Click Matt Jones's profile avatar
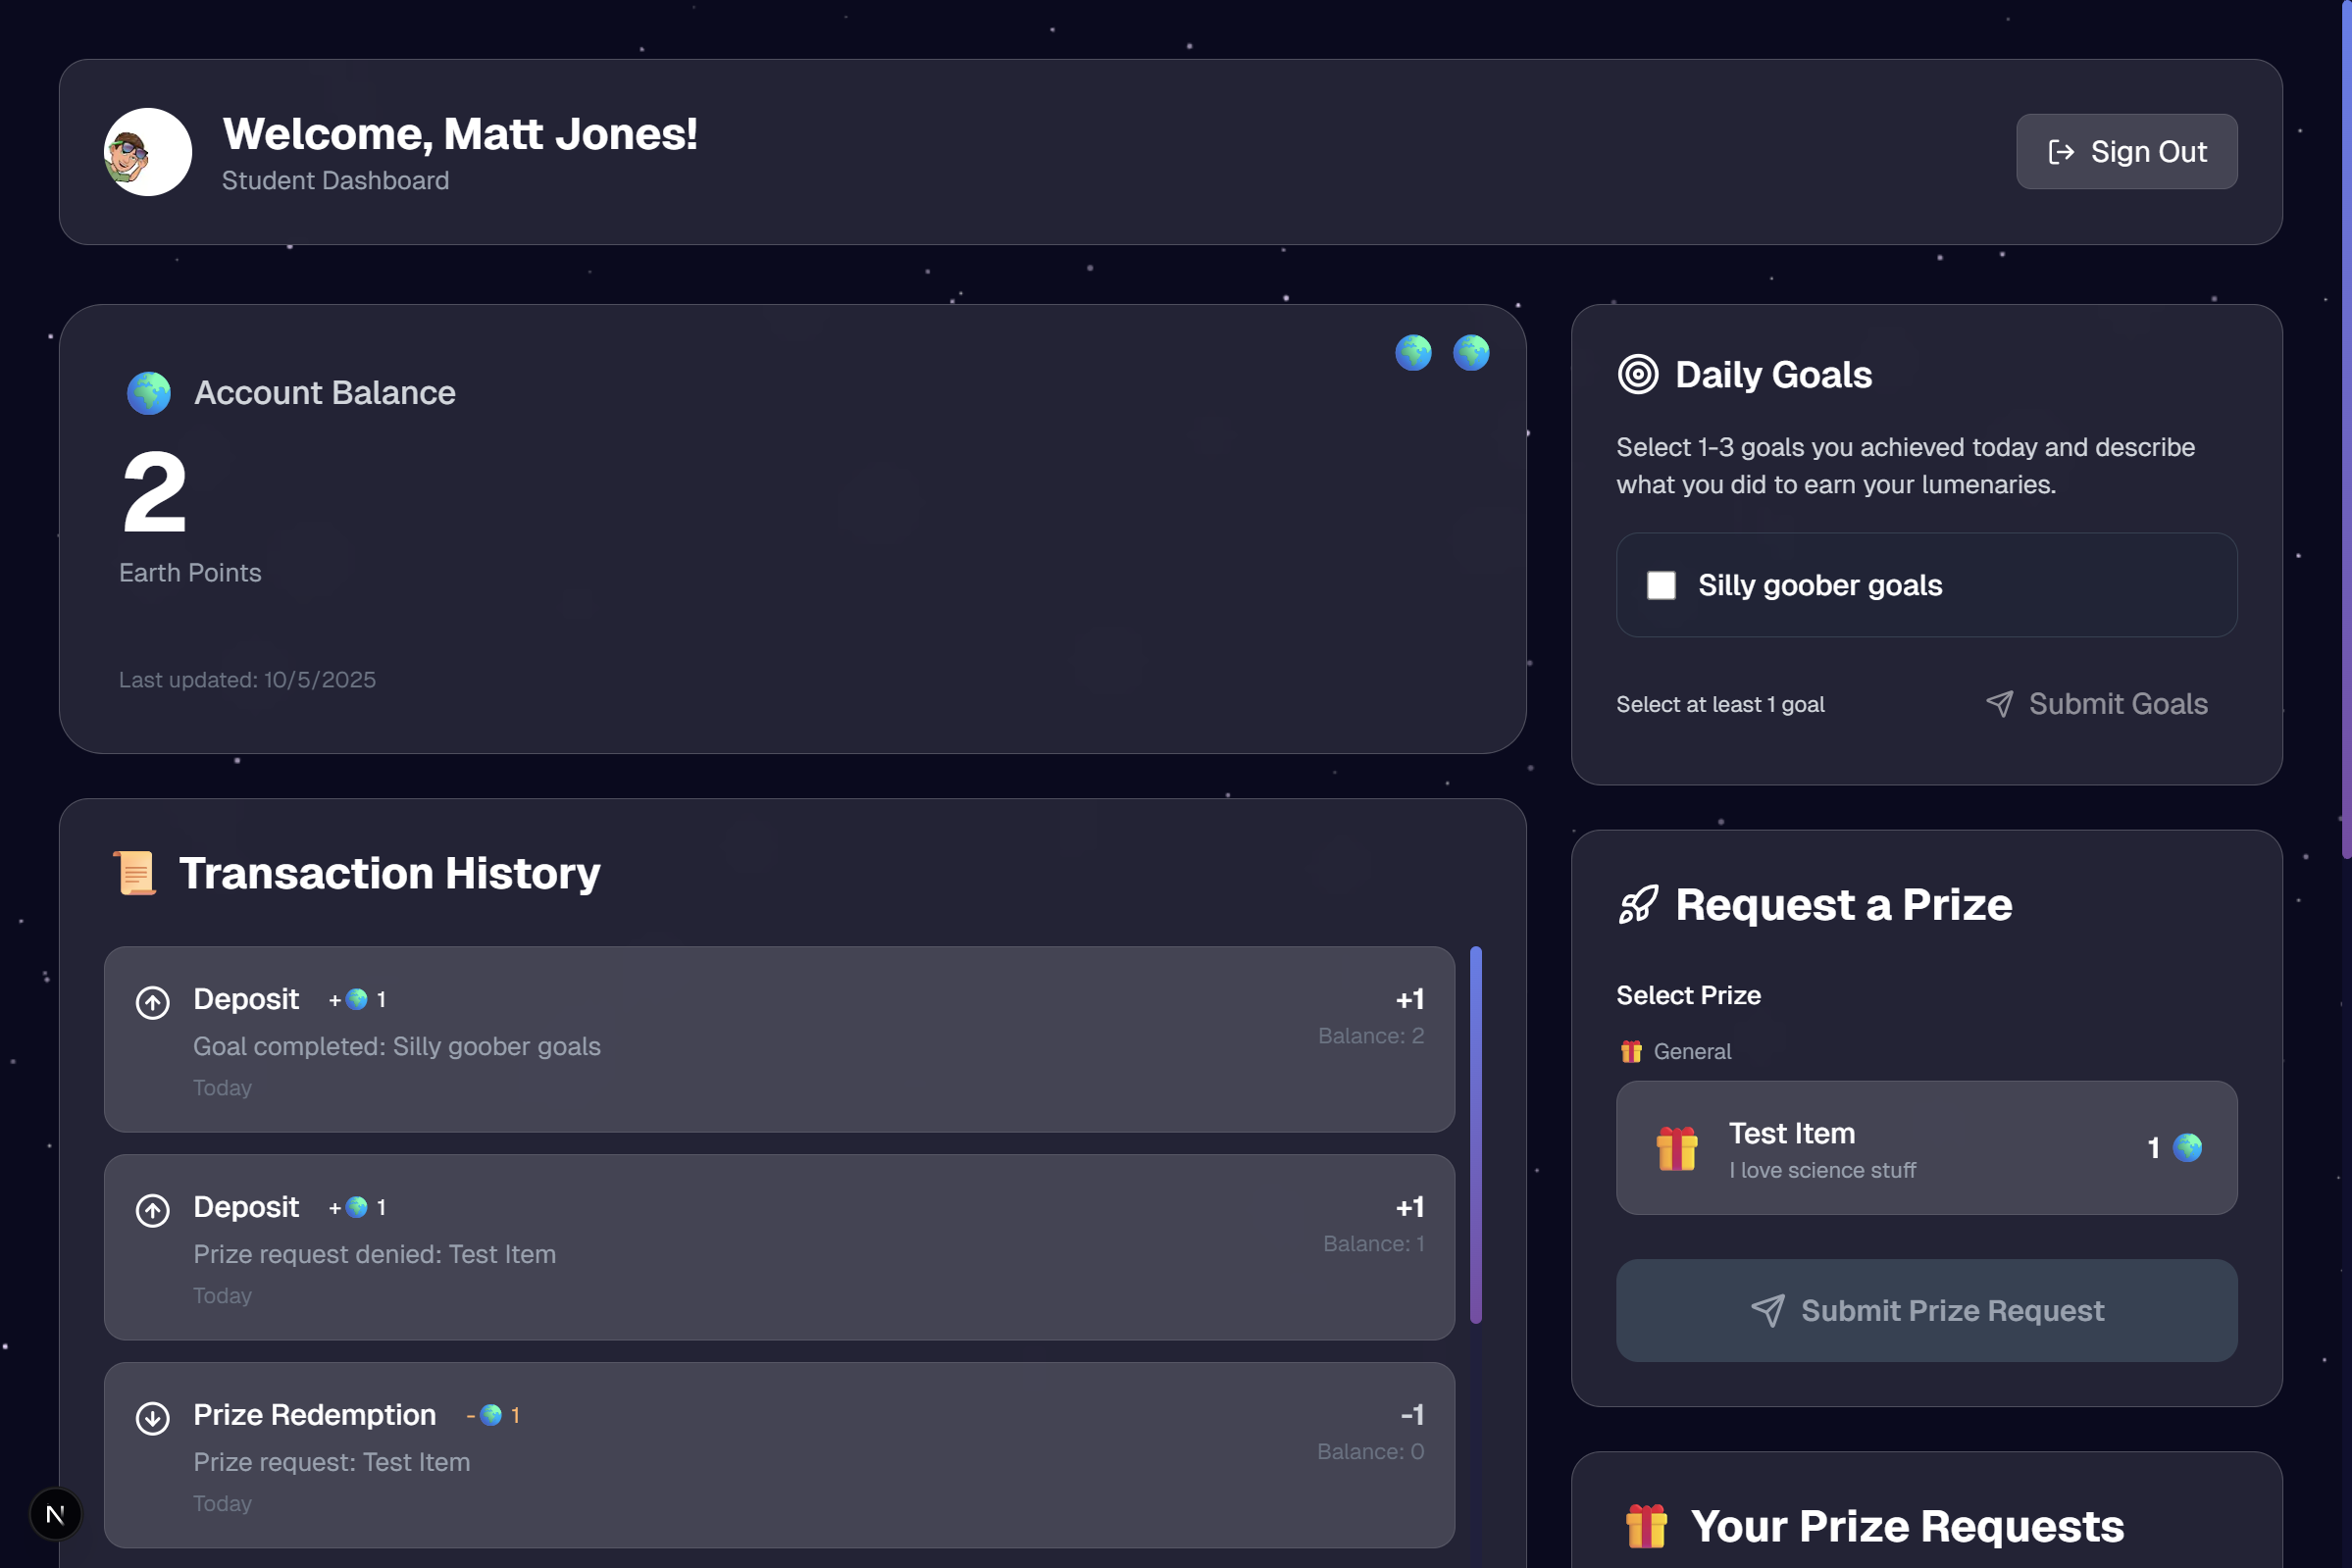Image resolution: width=2352 pixels, height=1568 pixels. point(147,152)
